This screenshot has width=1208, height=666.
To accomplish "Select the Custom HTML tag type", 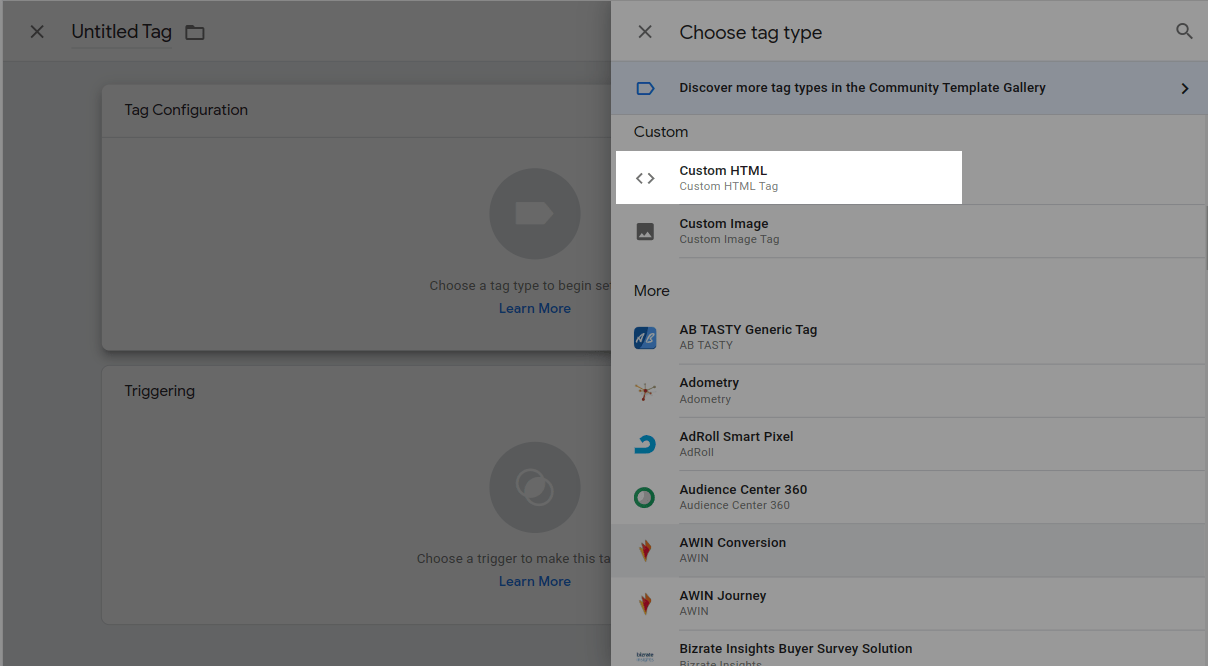I will point(723,171).
